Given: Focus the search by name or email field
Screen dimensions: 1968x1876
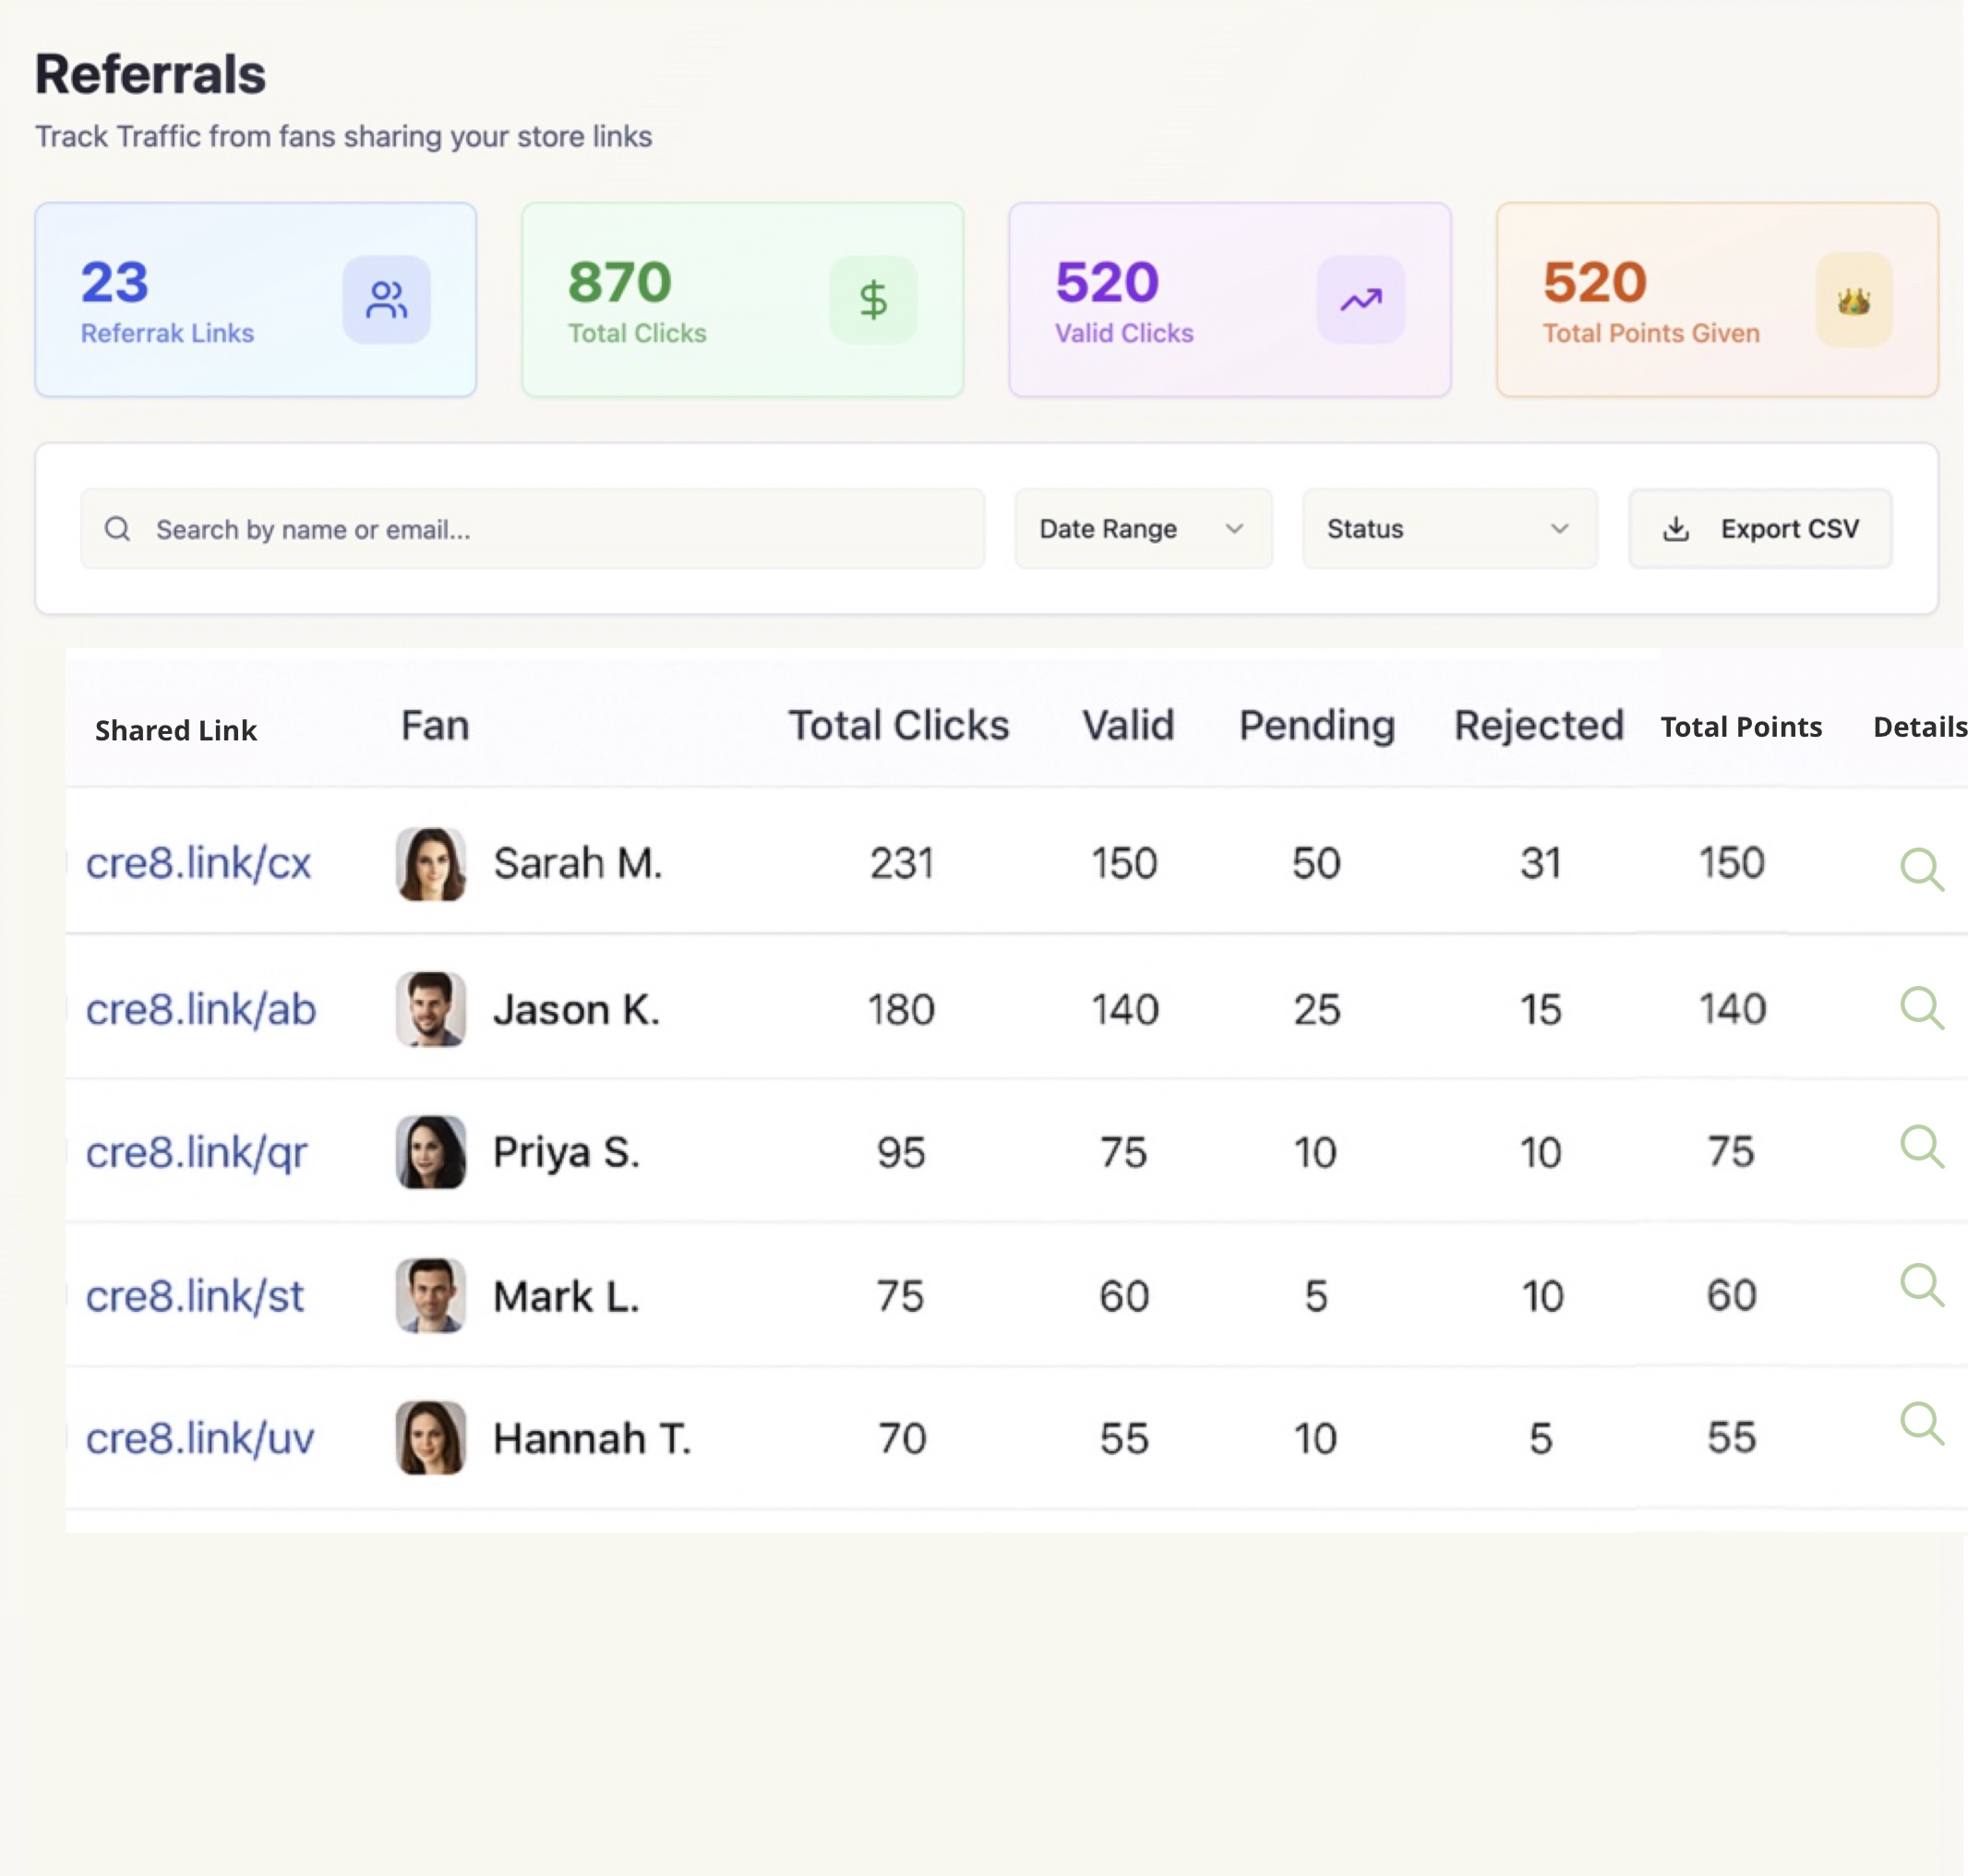Looking at the screenshot, I should click(533, 529).
